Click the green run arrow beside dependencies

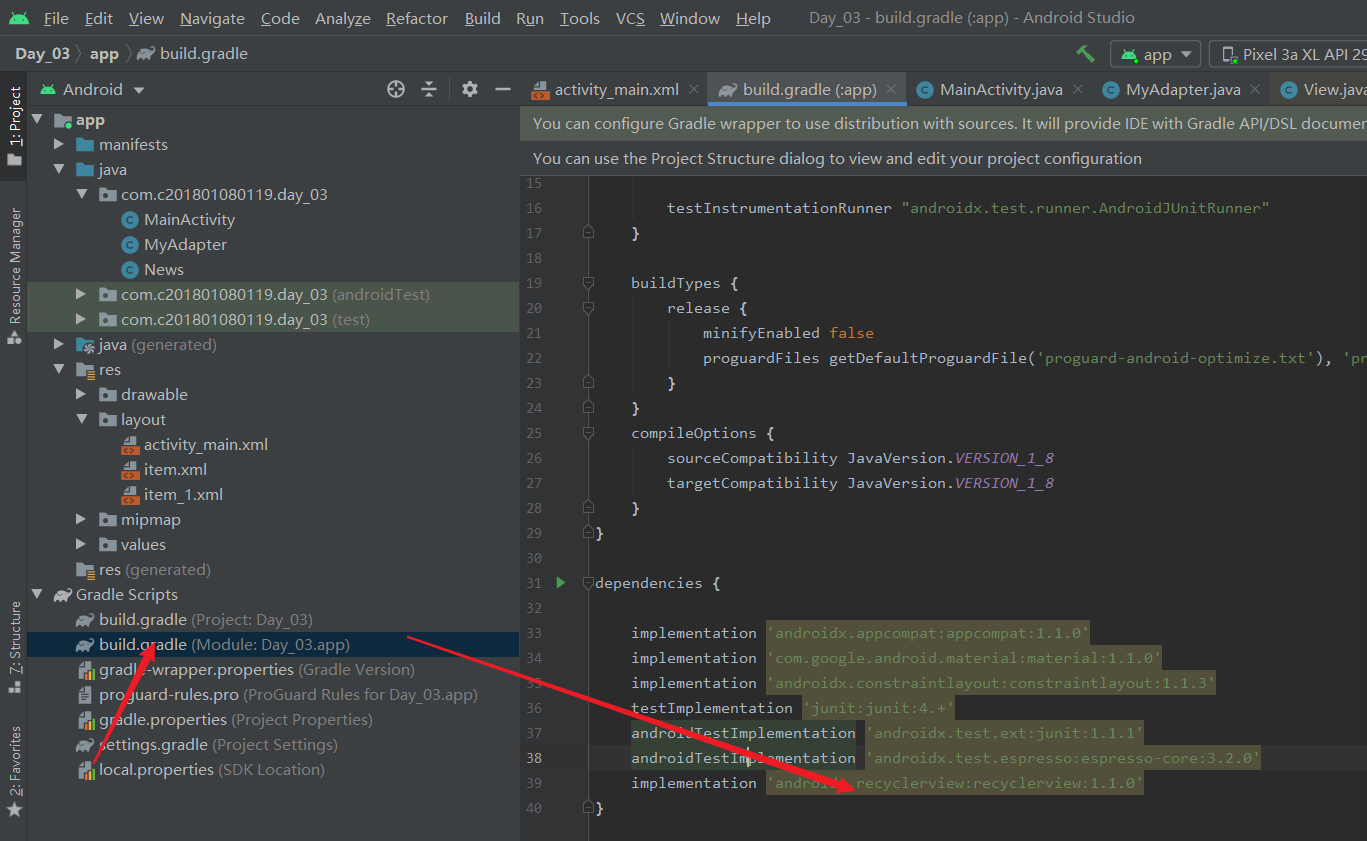[x=560, y=583]
